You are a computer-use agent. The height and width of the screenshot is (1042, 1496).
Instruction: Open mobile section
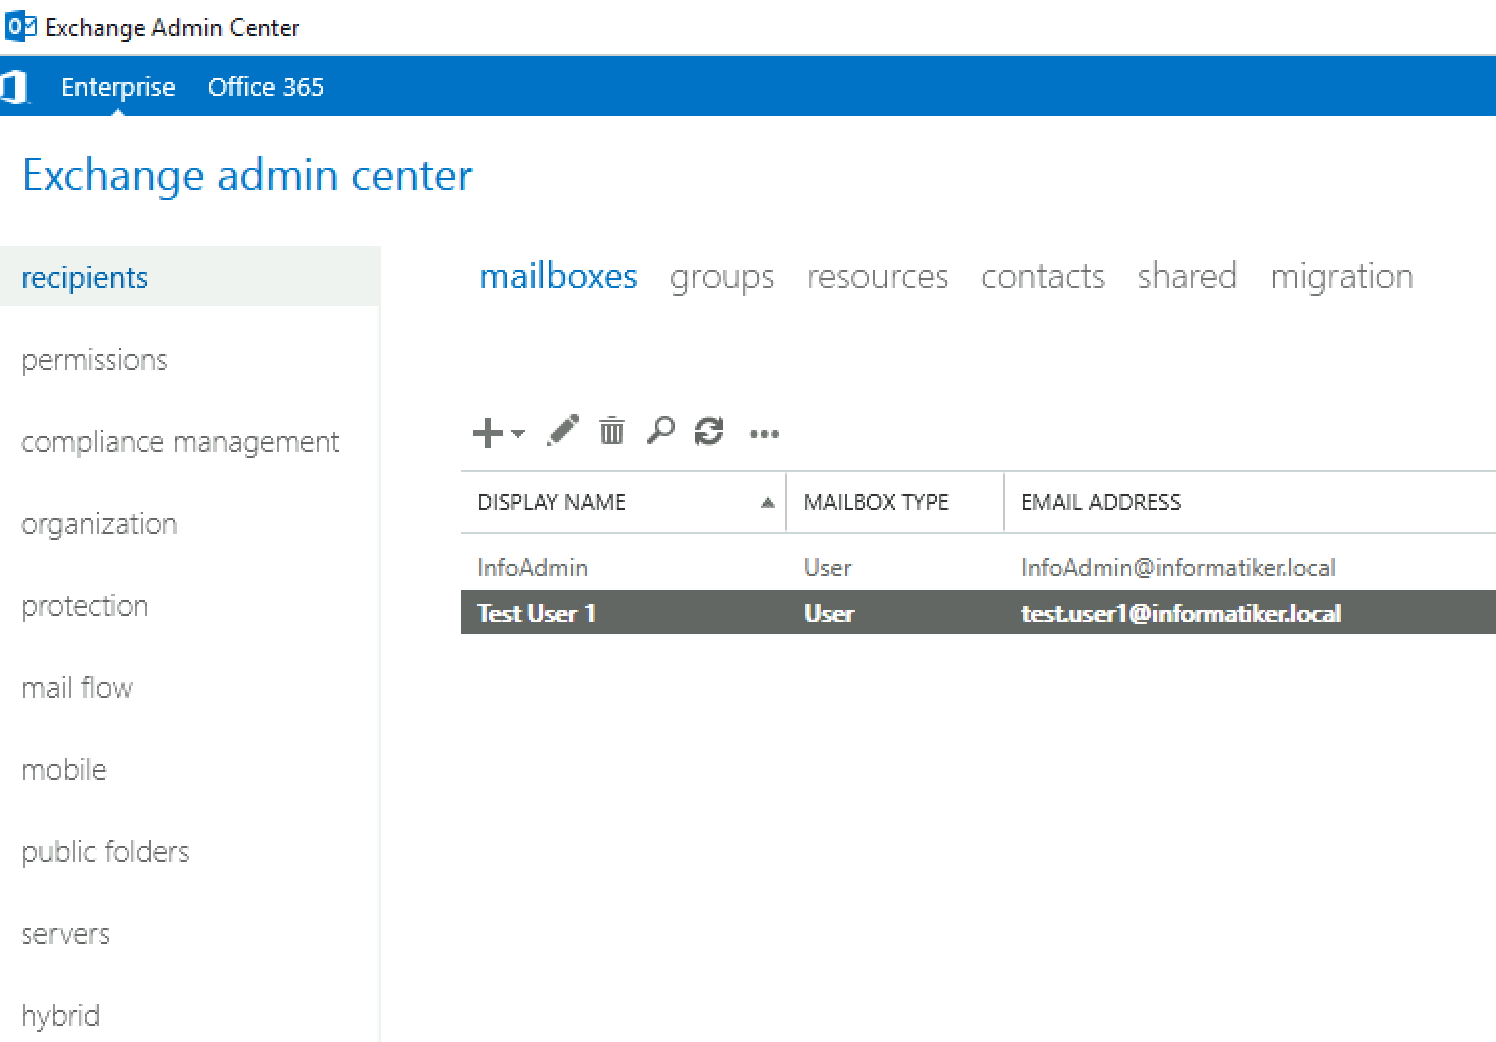(64, 770)
